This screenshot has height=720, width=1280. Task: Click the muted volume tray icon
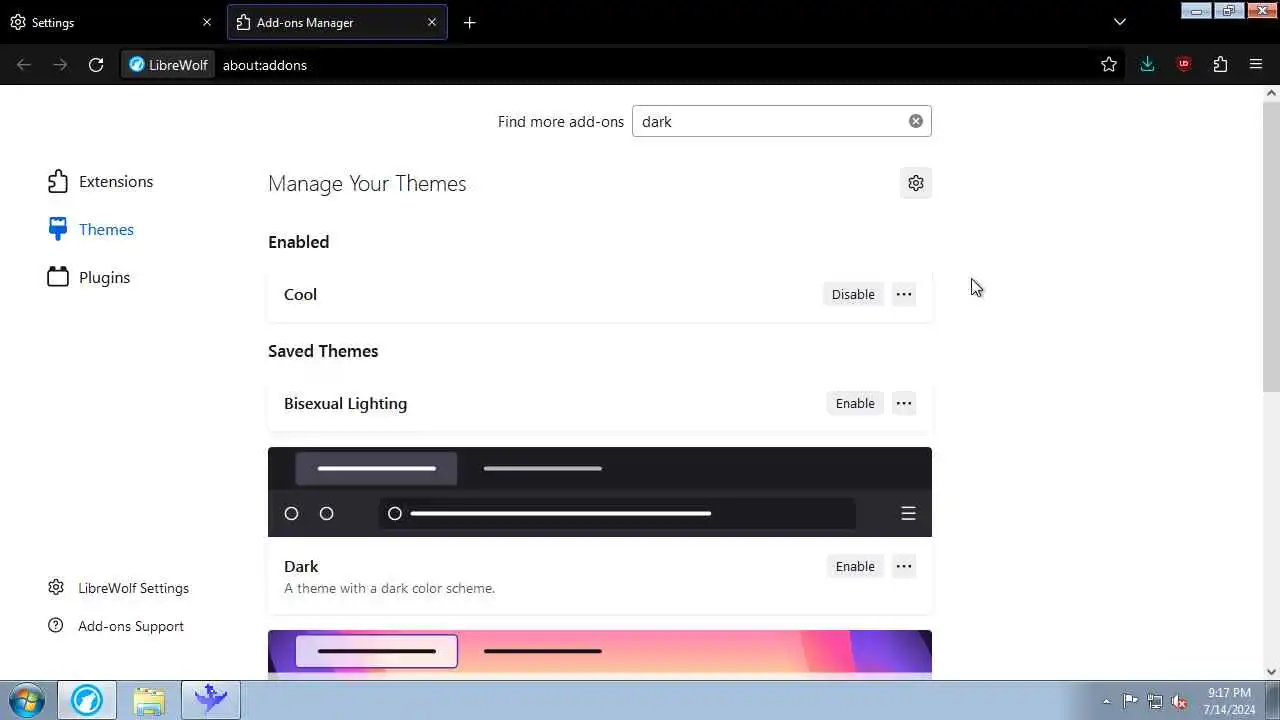1180,701
